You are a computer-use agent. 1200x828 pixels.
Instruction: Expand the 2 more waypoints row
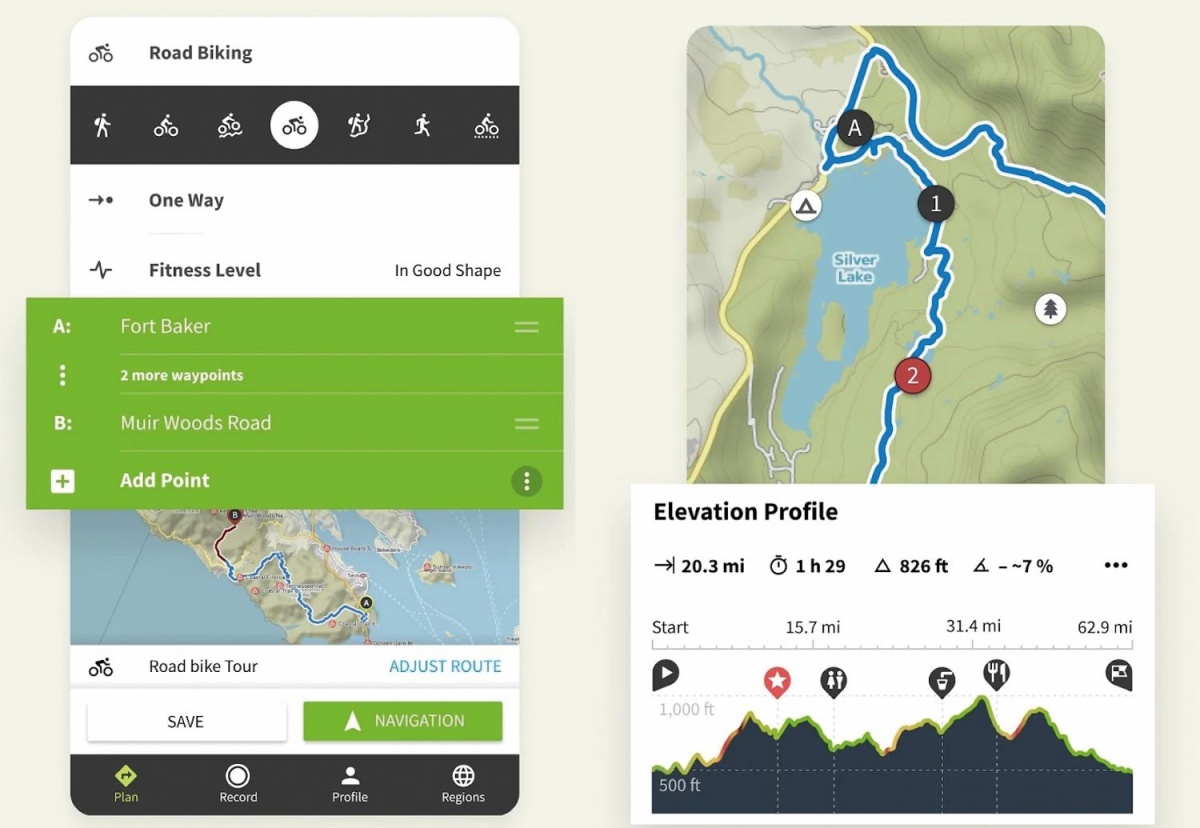coord(294,375)
